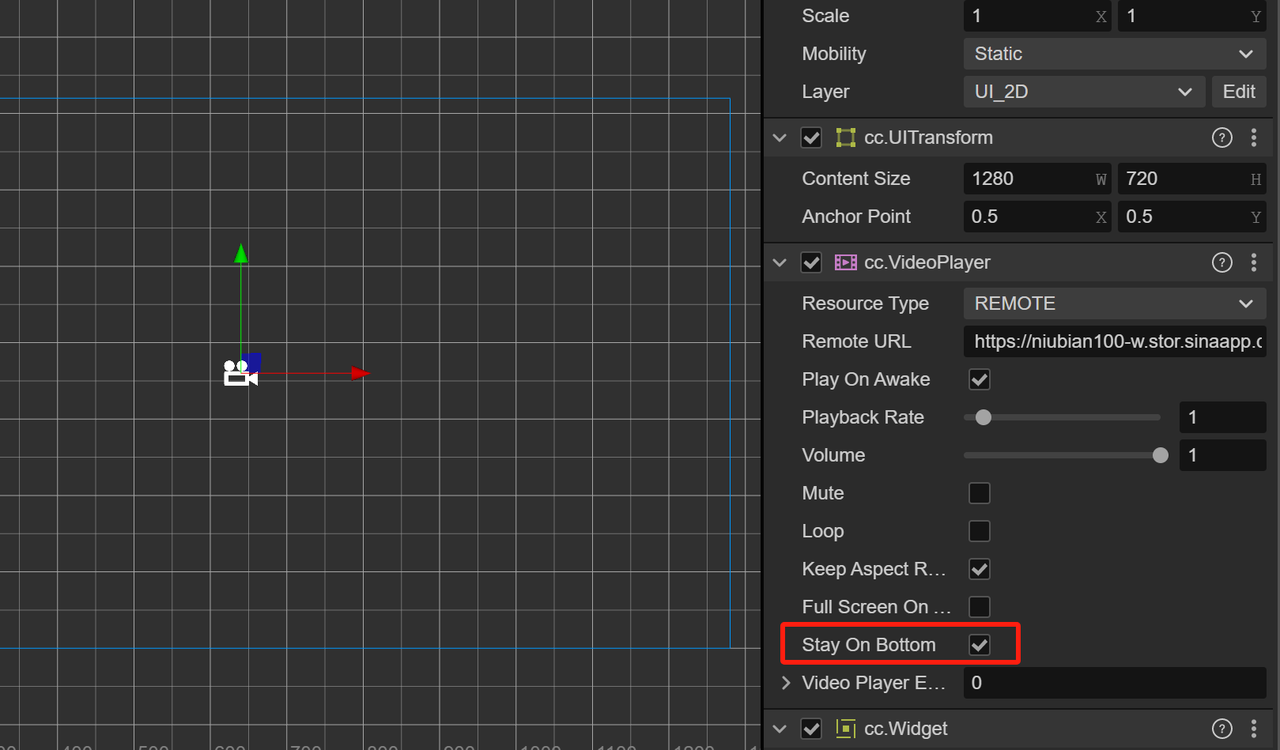The width and height of the screenshot is (1280, 750).
Task: Open cc.Widget more options menu
Action: (x=1254, y=729)
